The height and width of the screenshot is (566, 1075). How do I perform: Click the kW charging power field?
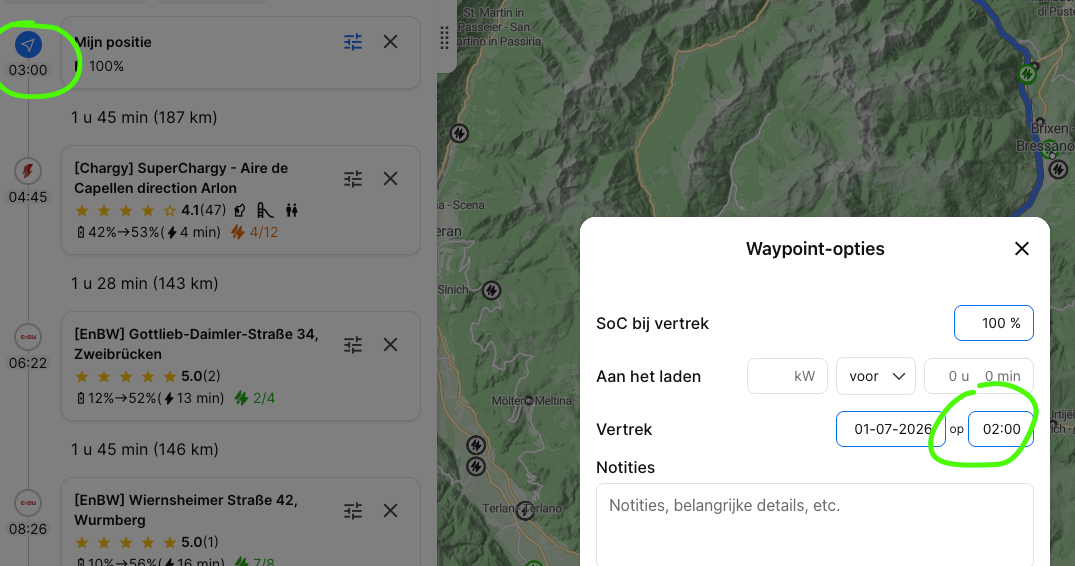click(787, 376)
